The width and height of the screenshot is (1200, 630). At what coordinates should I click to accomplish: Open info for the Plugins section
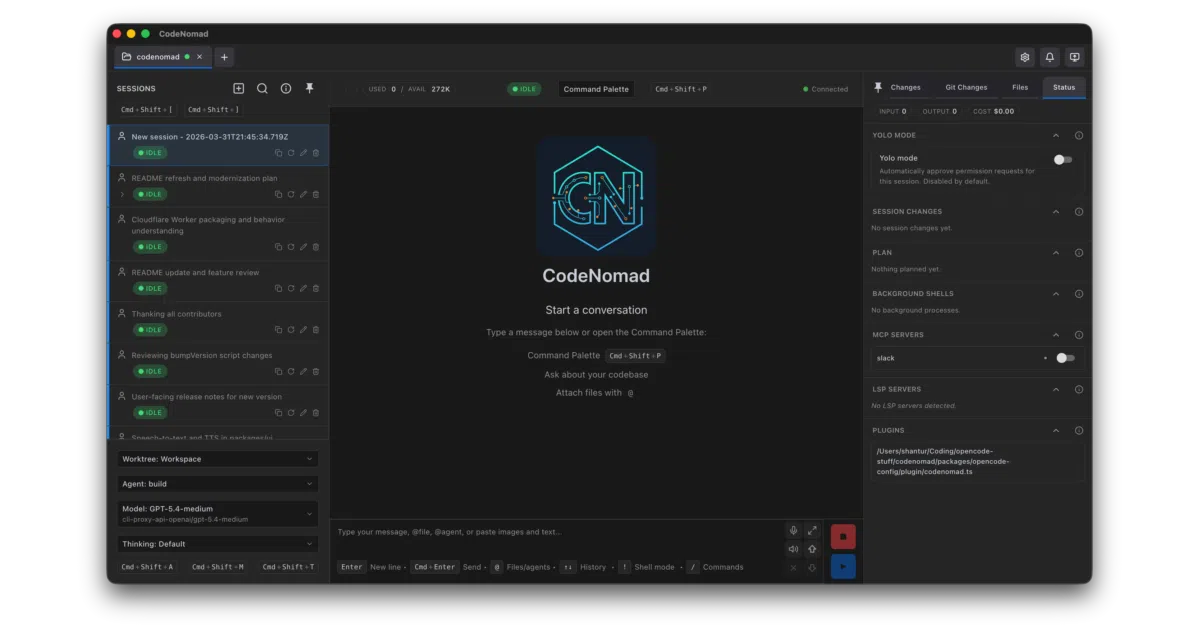pyautogui.click(x=1079, y=430)
